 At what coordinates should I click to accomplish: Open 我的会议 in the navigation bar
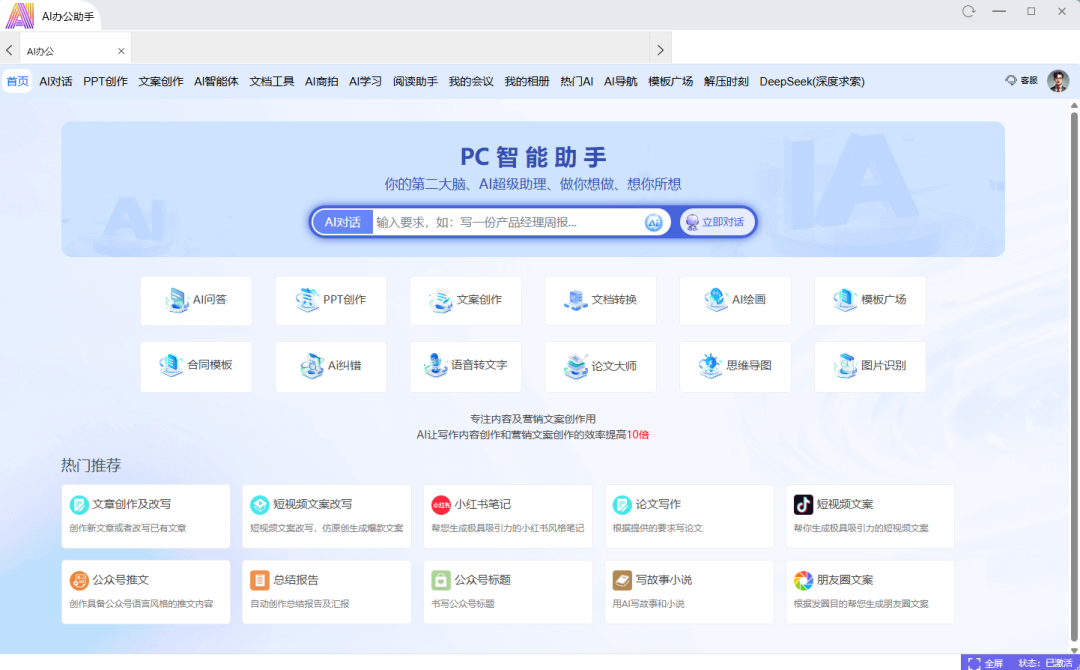point(471,81)
